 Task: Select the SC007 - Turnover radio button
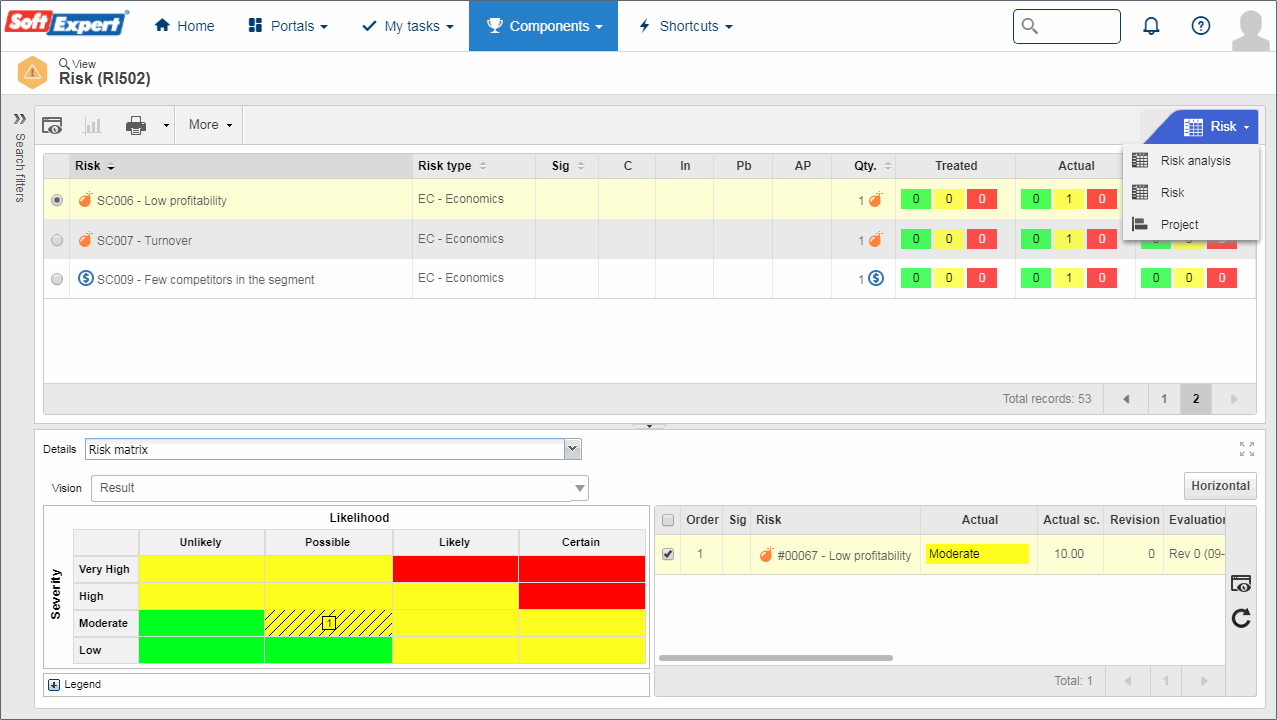point(57,240)
